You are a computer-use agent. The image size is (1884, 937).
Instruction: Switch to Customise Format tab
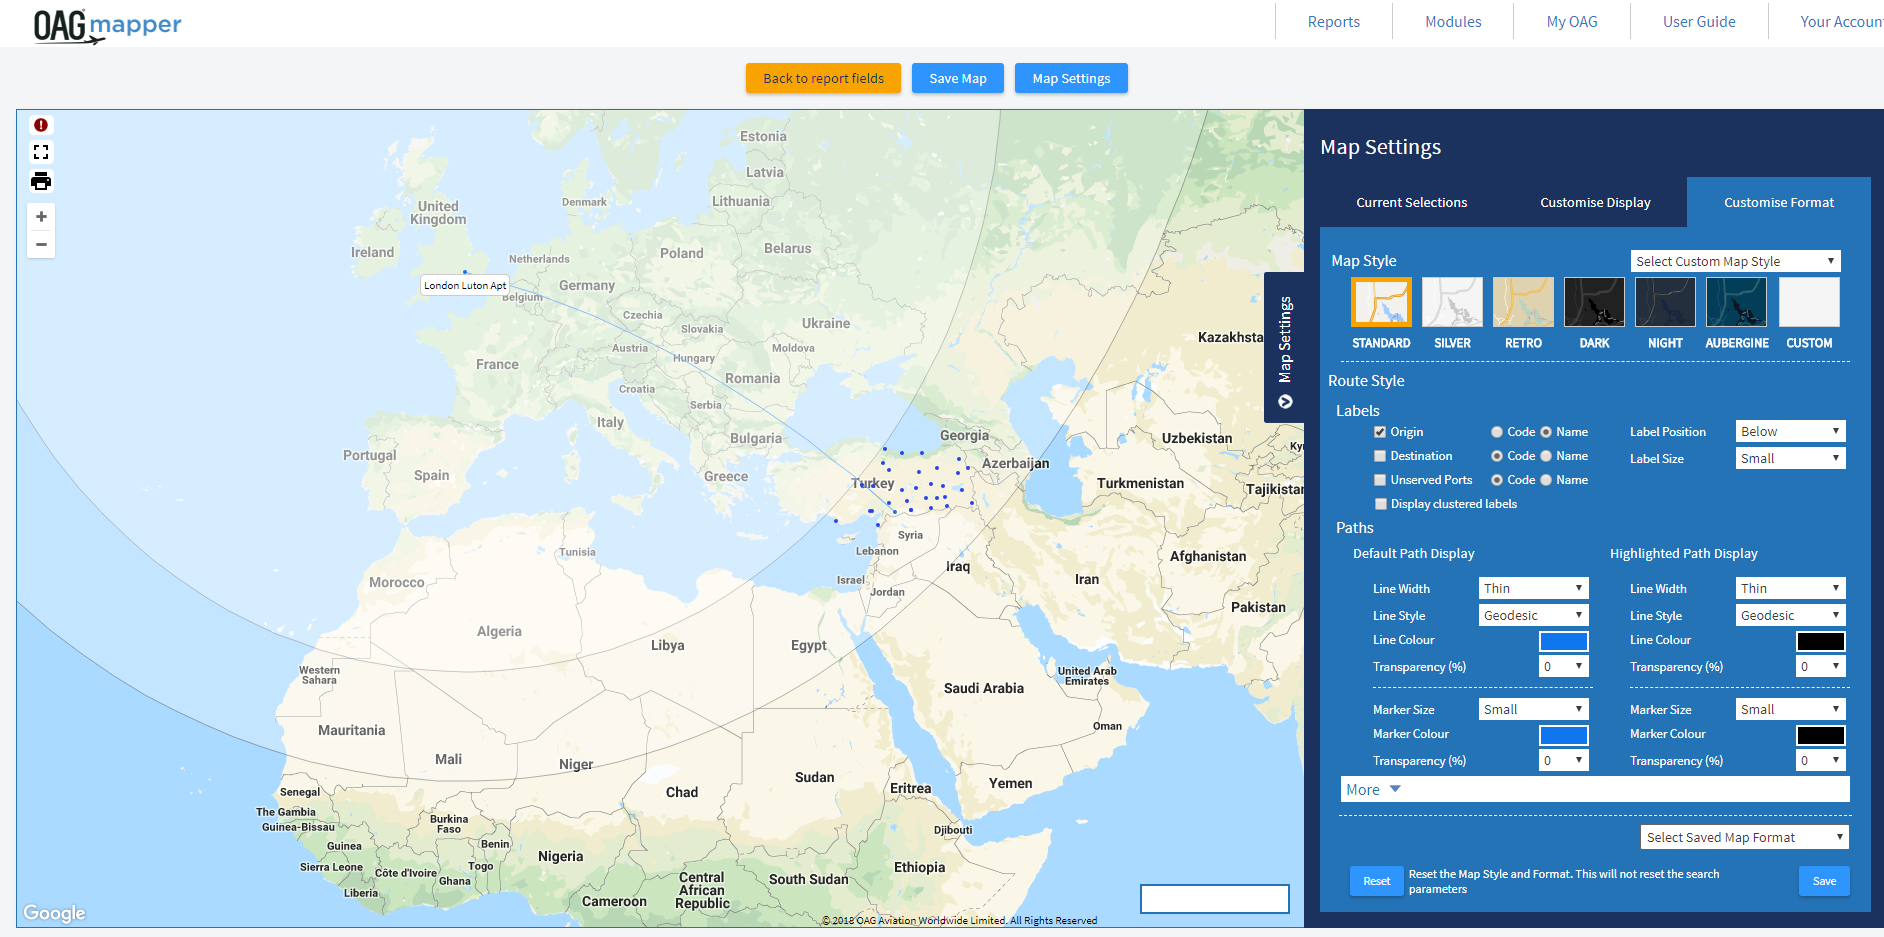pyautogui.click(x=1778, y=202)
